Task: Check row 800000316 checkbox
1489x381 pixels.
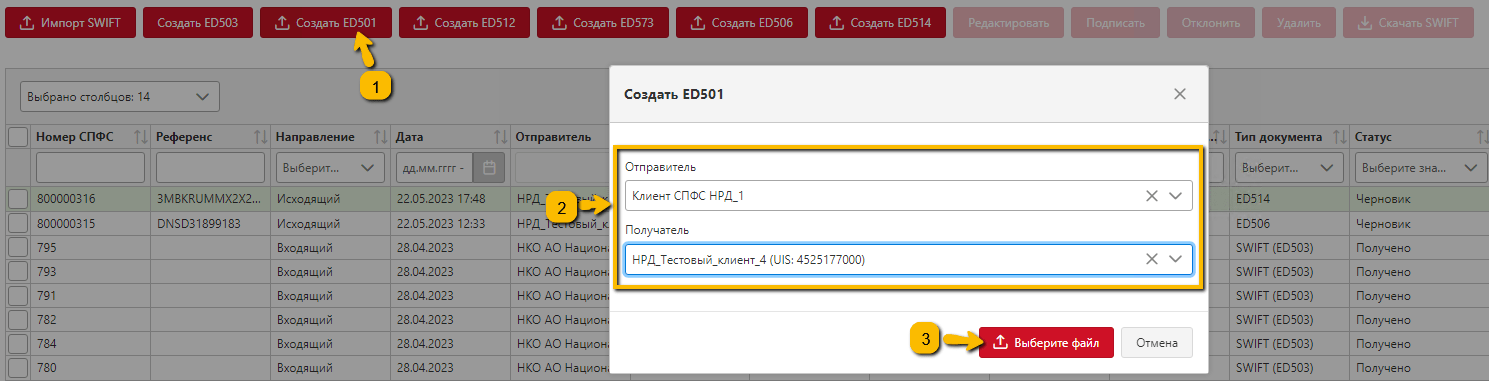Action: pos(18,198)
